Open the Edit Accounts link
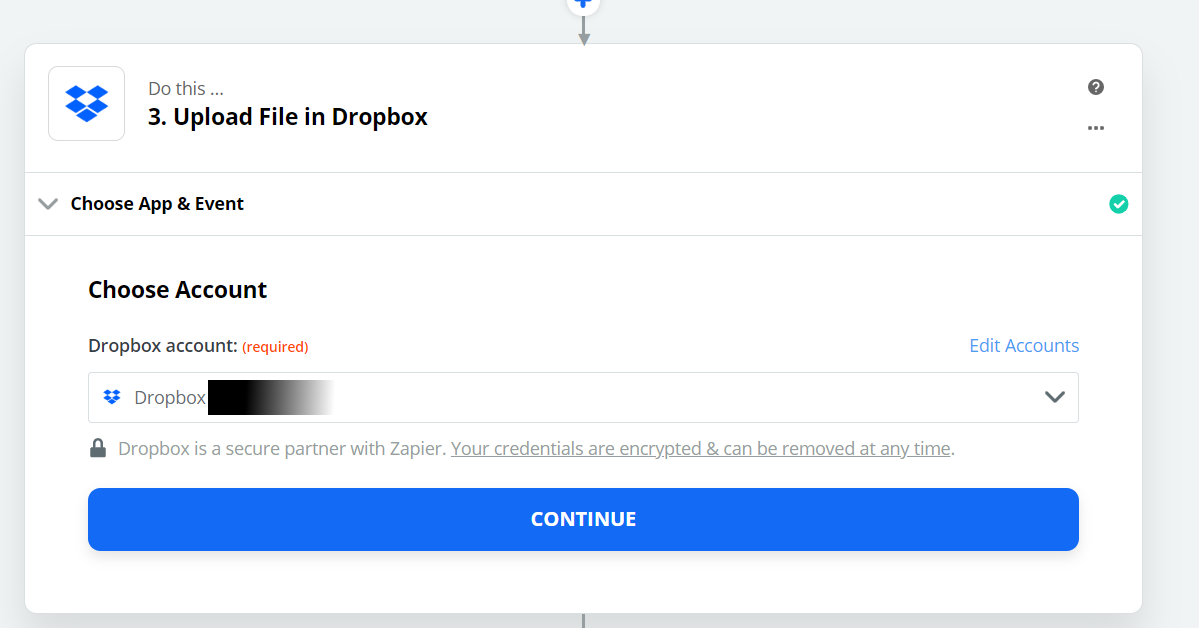Screen dimensions: 1199x628 [1024, 346]
